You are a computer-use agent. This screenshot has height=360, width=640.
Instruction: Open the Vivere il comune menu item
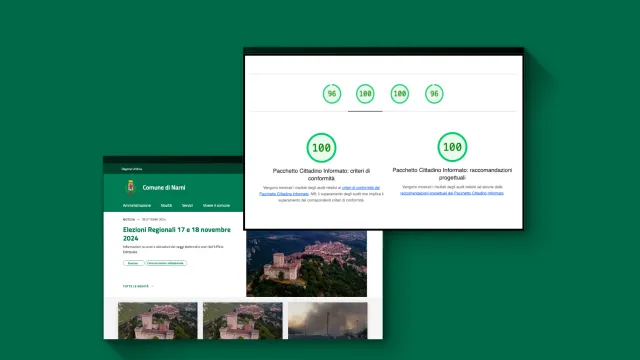216,206
